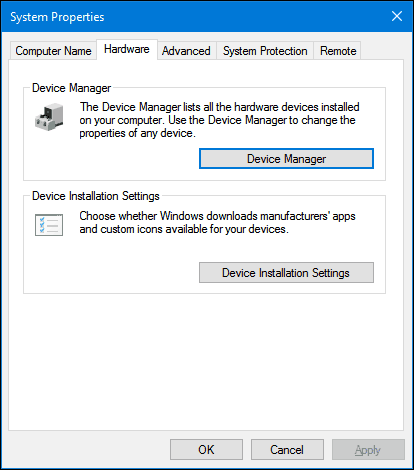The width and height of the screenshot is (414, 470).
Task: Open the Advanced tab
Action: pos(186,51)
